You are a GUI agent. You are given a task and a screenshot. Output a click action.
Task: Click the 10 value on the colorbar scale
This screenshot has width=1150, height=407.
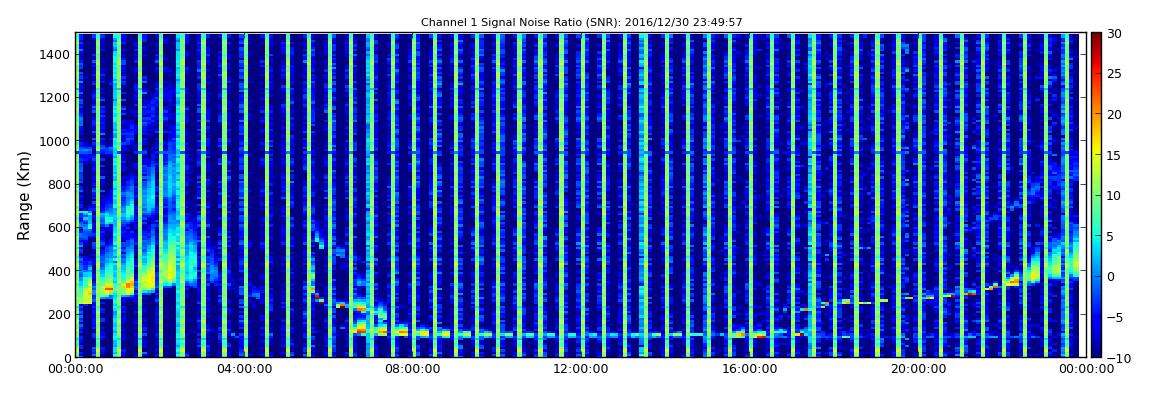click(1115, 195)
